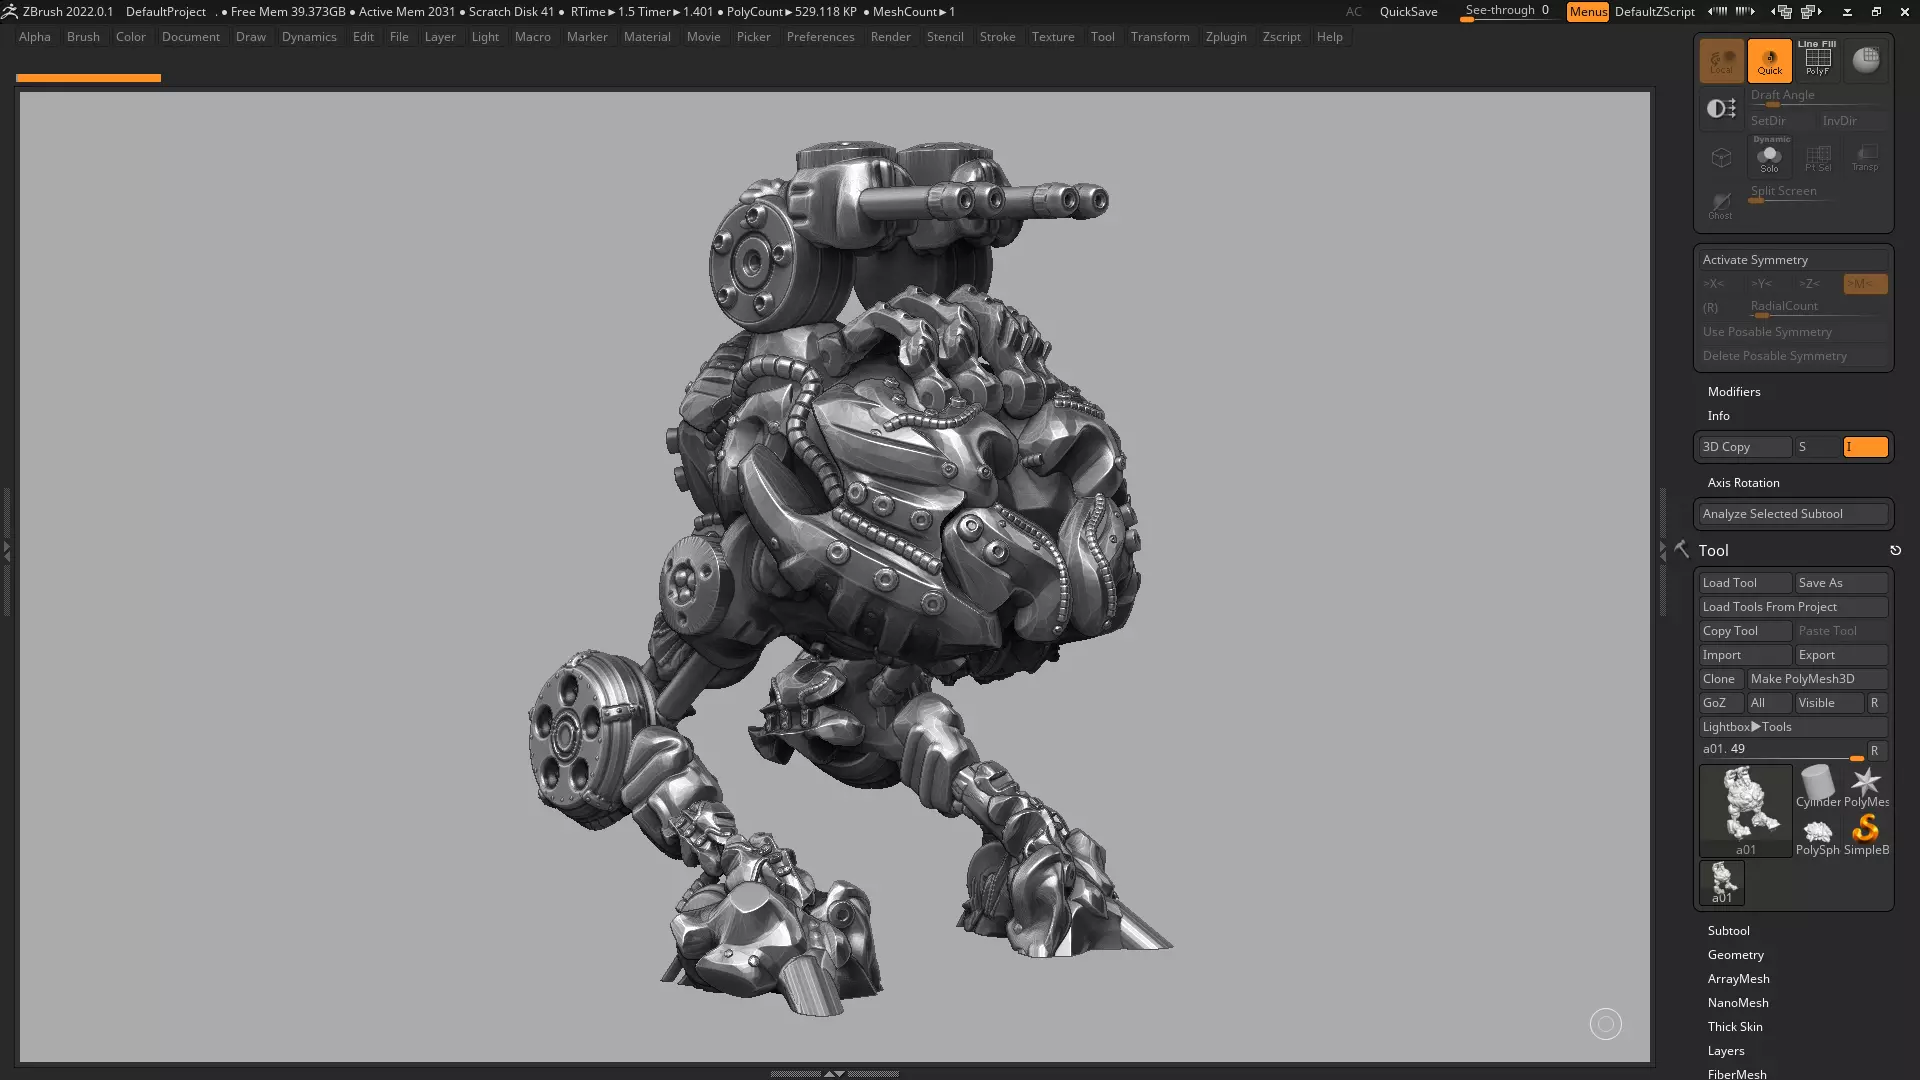Click the draft analysis light-direction icon
The image size is (1920, 1080).
[1721, 108]
